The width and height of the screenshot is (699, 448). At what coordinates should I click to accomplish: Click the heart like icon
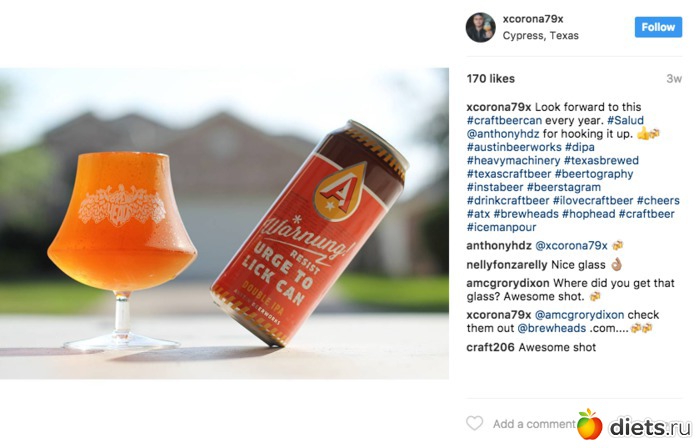click(474, 423)
